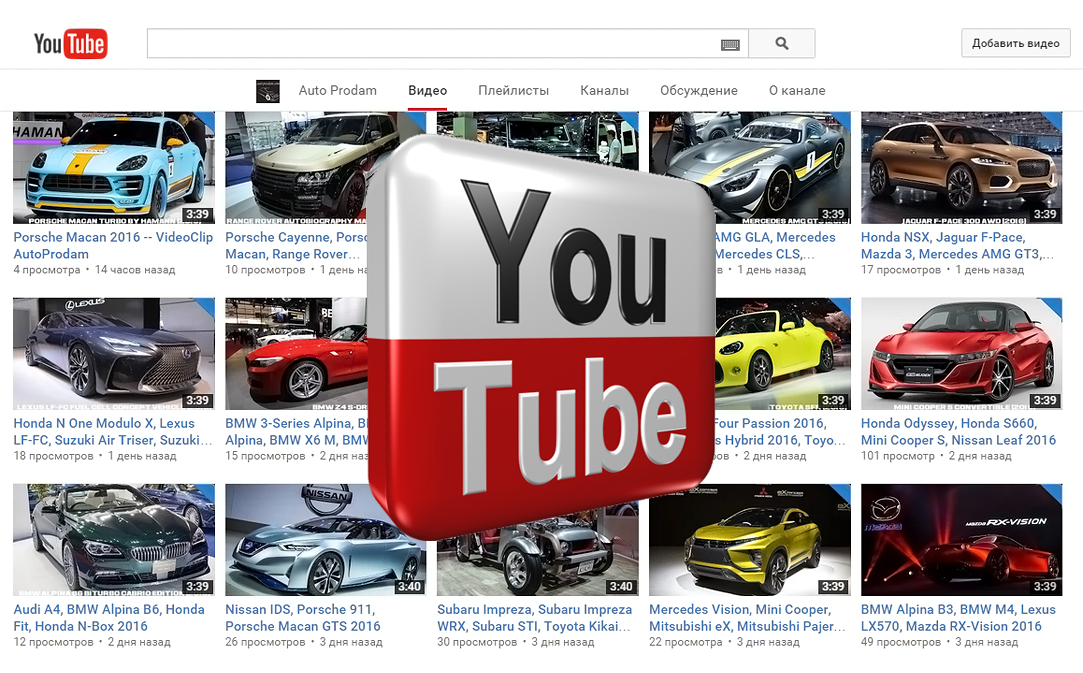Open the on-screen keyboard icon in search box

coord(730,44)
